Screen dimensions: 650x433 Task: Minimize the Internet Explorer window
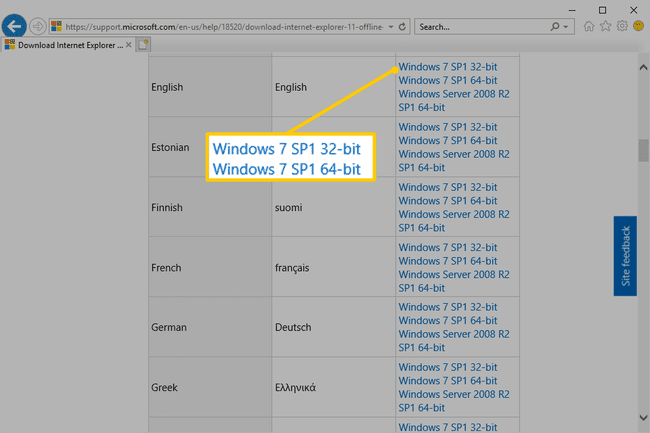click(572, 10)
